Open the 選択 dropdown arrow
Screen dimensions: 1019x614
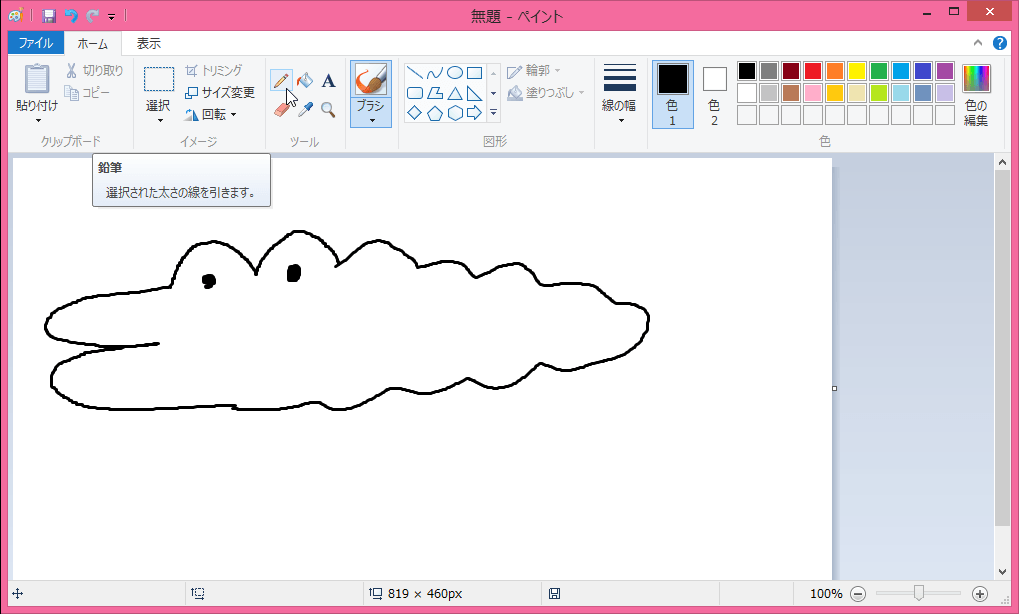point(159,121)
